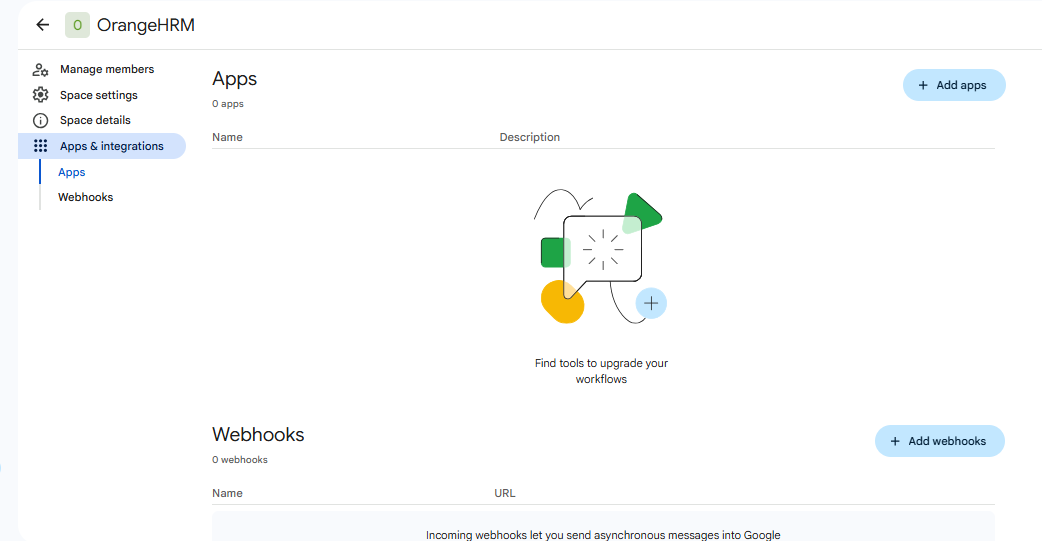Select Apps & integrations in sidebar
1042x541 pixels.
pos(102,146)
